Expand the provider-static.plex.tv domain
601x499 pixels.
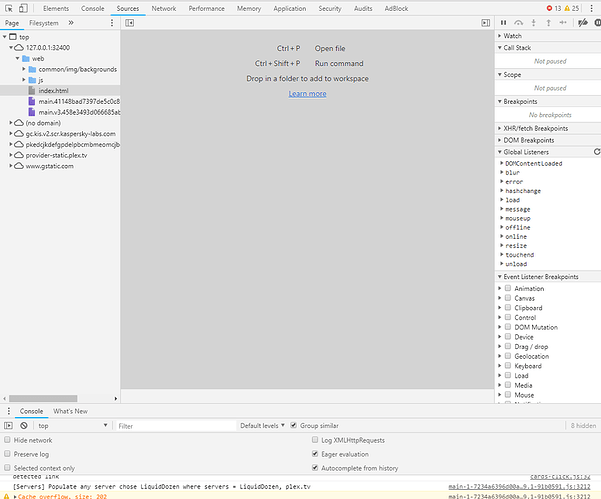[x=11, y=155]
